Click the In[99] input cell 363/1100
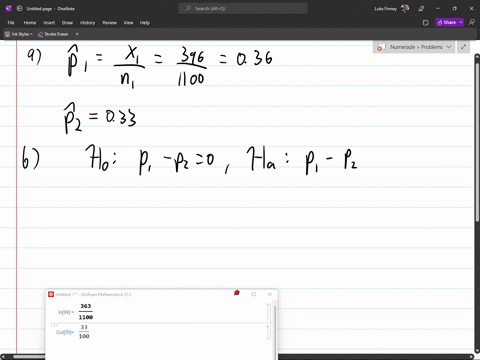The image size is (480, 360). pos(86,312)
